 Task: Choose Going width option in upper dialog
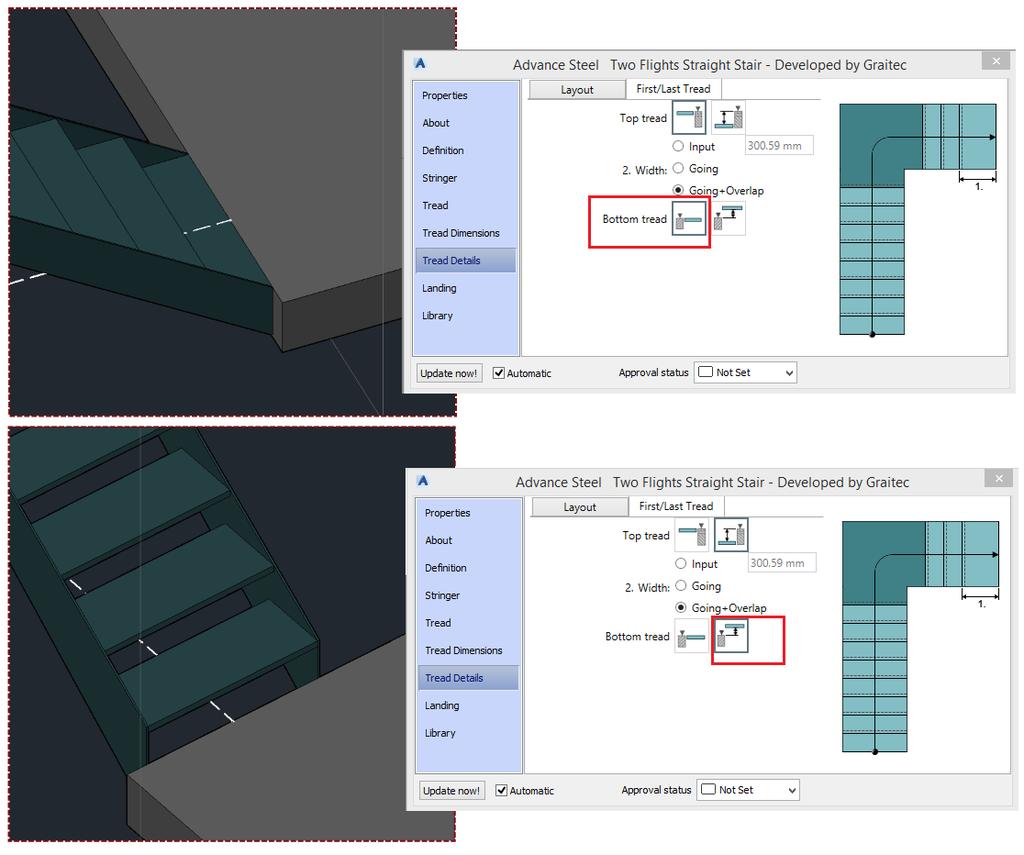(678, 169)
